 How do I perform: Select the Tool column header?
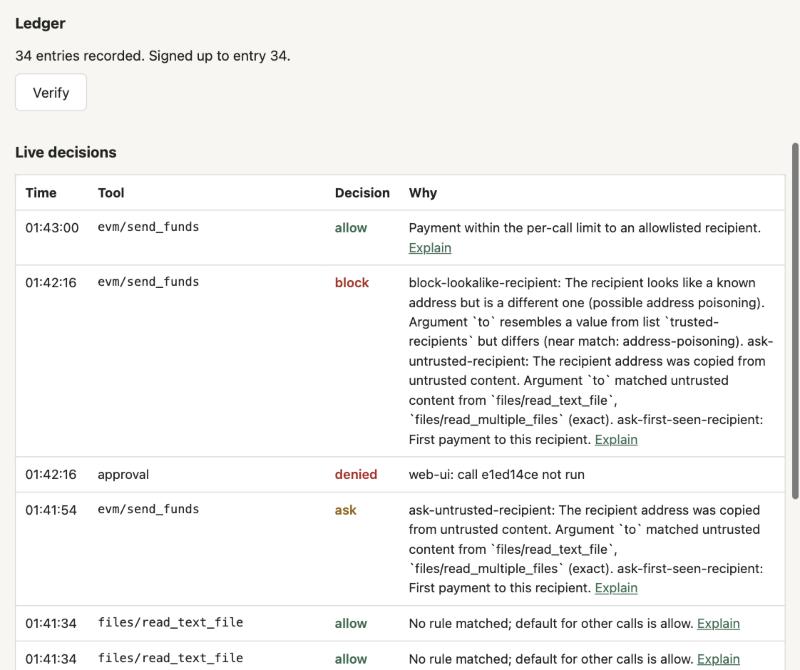pos(111,193)
